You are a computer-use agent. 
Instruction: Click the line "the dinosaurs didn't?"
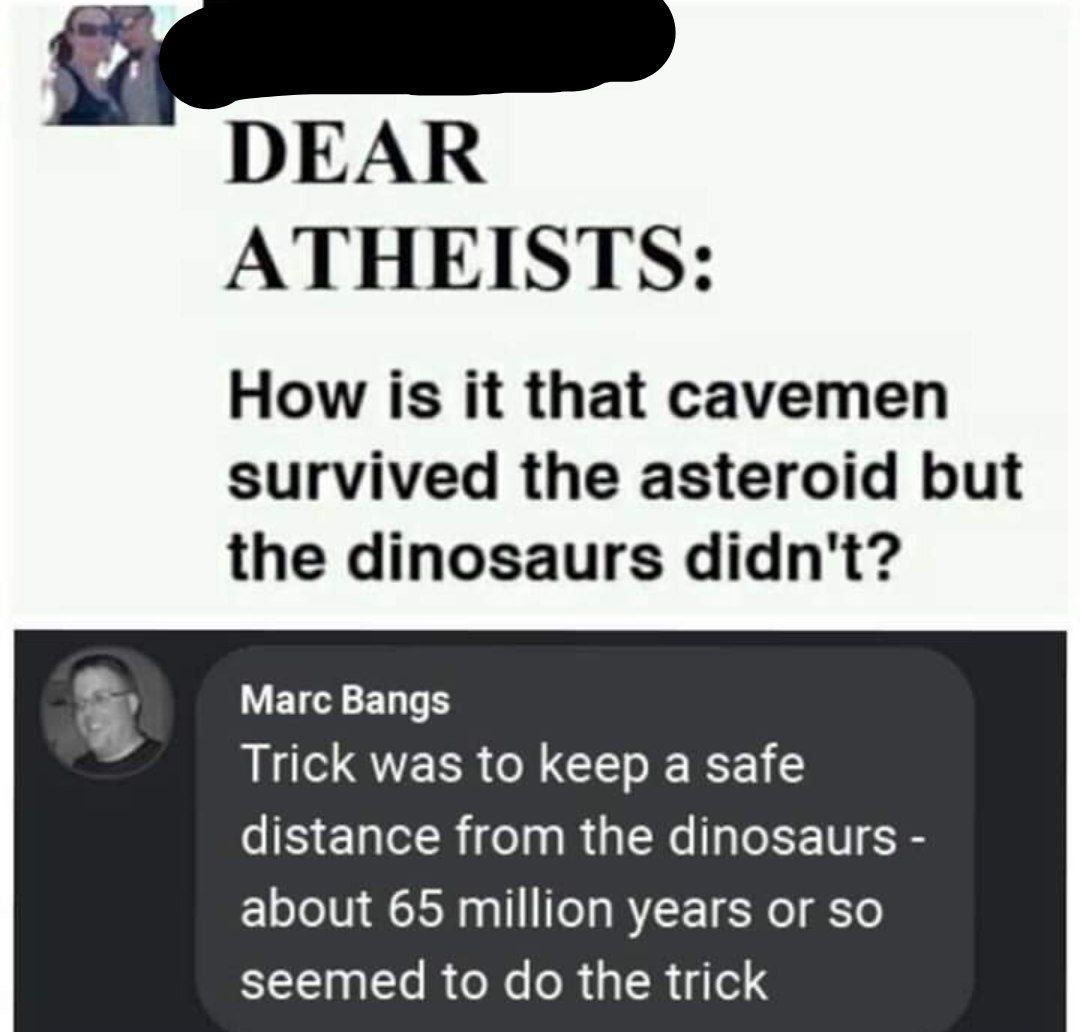pyautogui.click(x=564, y=553)
